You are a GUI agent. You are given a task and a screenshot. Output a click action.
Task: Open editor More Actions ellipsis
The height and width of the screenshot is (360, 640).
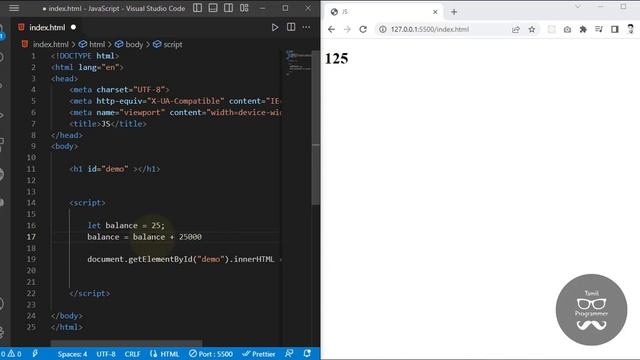(306, 27)
